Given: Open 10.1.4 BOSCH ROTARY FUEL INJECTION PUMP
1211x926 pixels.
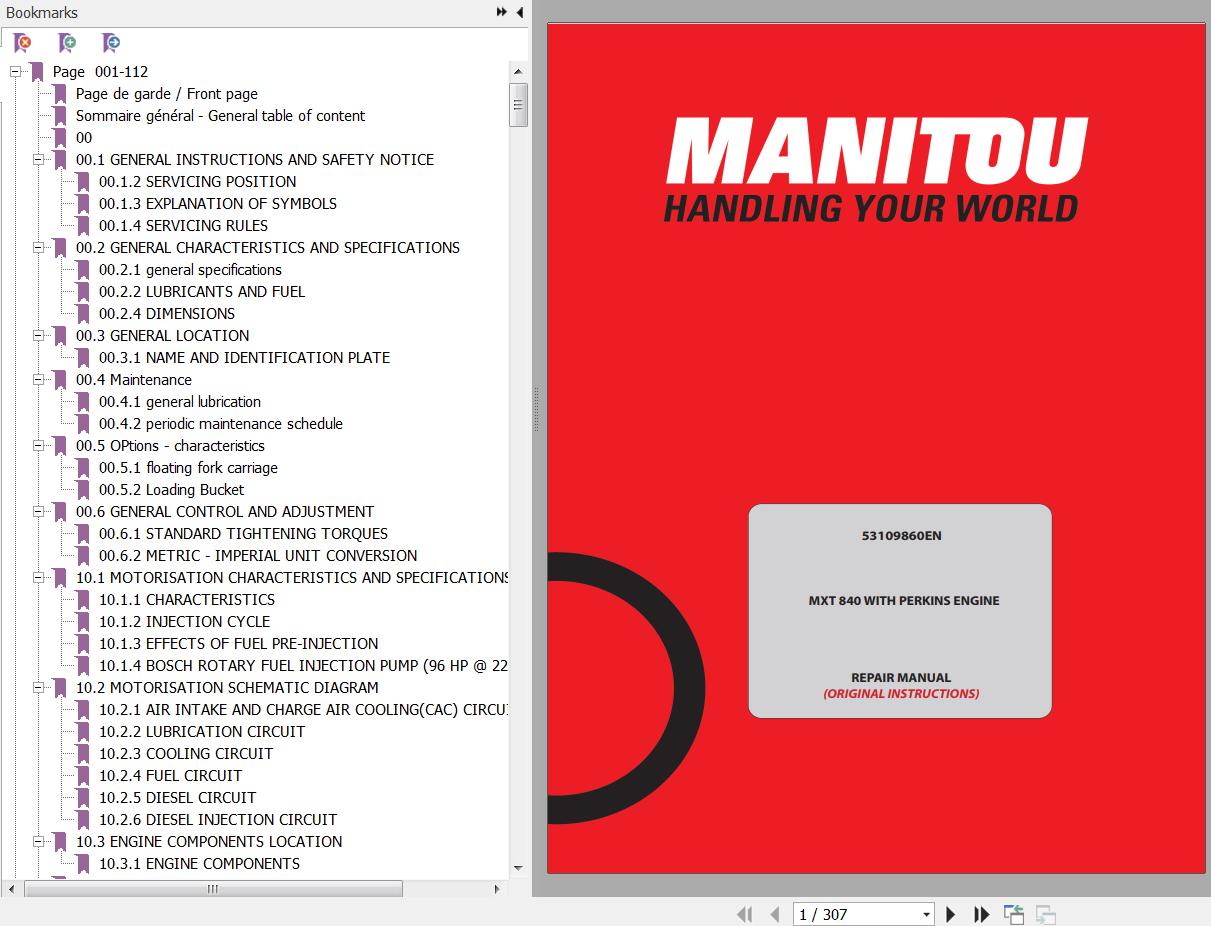Looking at the screenshot, I should coord(303,666).
